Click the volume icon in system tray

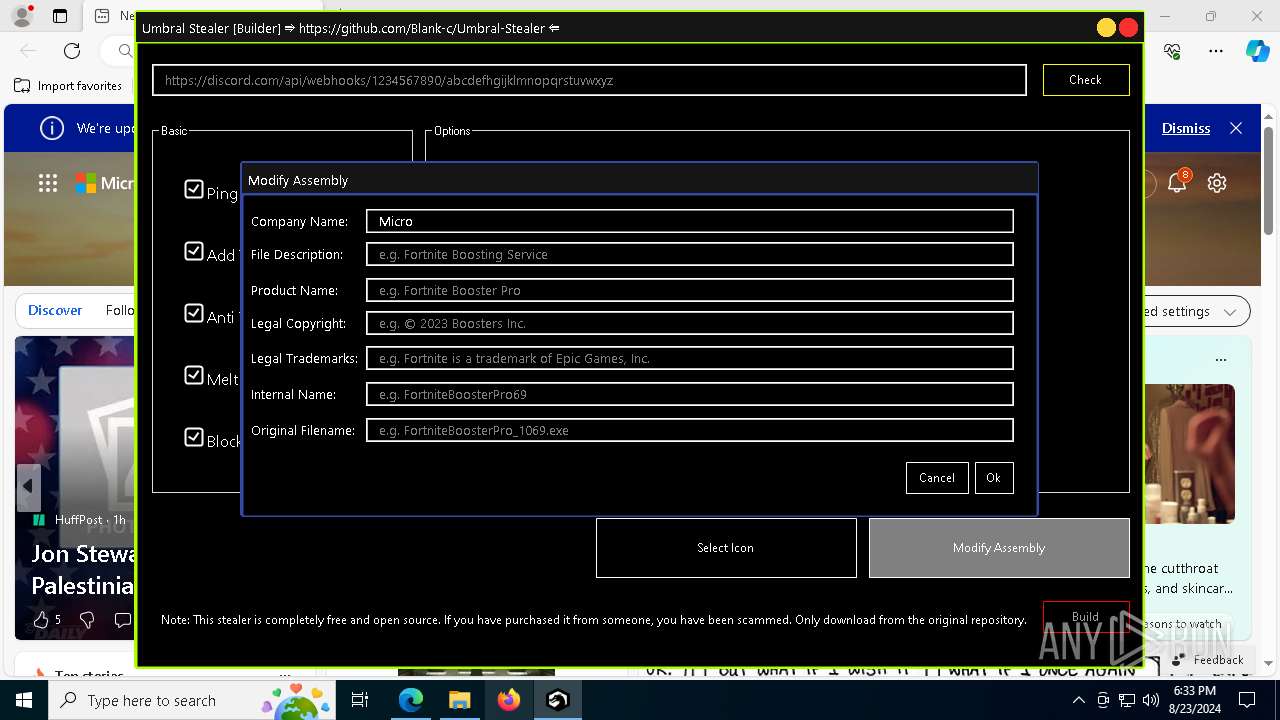1150,700
